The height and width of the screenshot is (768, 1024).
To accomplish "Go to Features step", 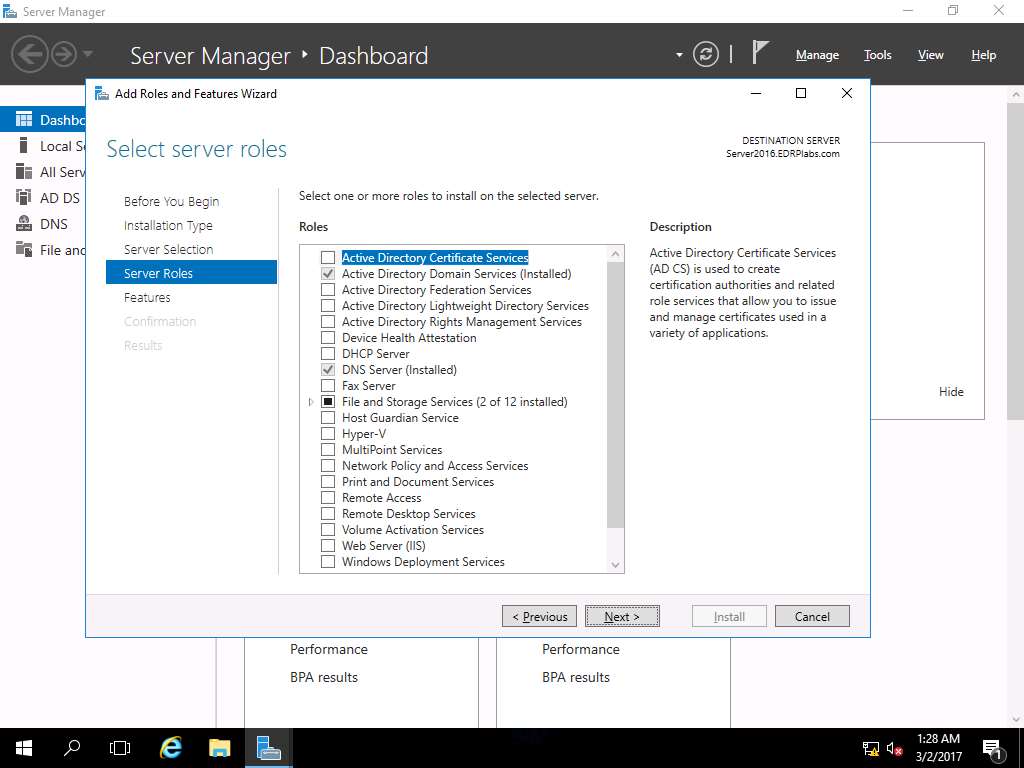I will [147, 297].
